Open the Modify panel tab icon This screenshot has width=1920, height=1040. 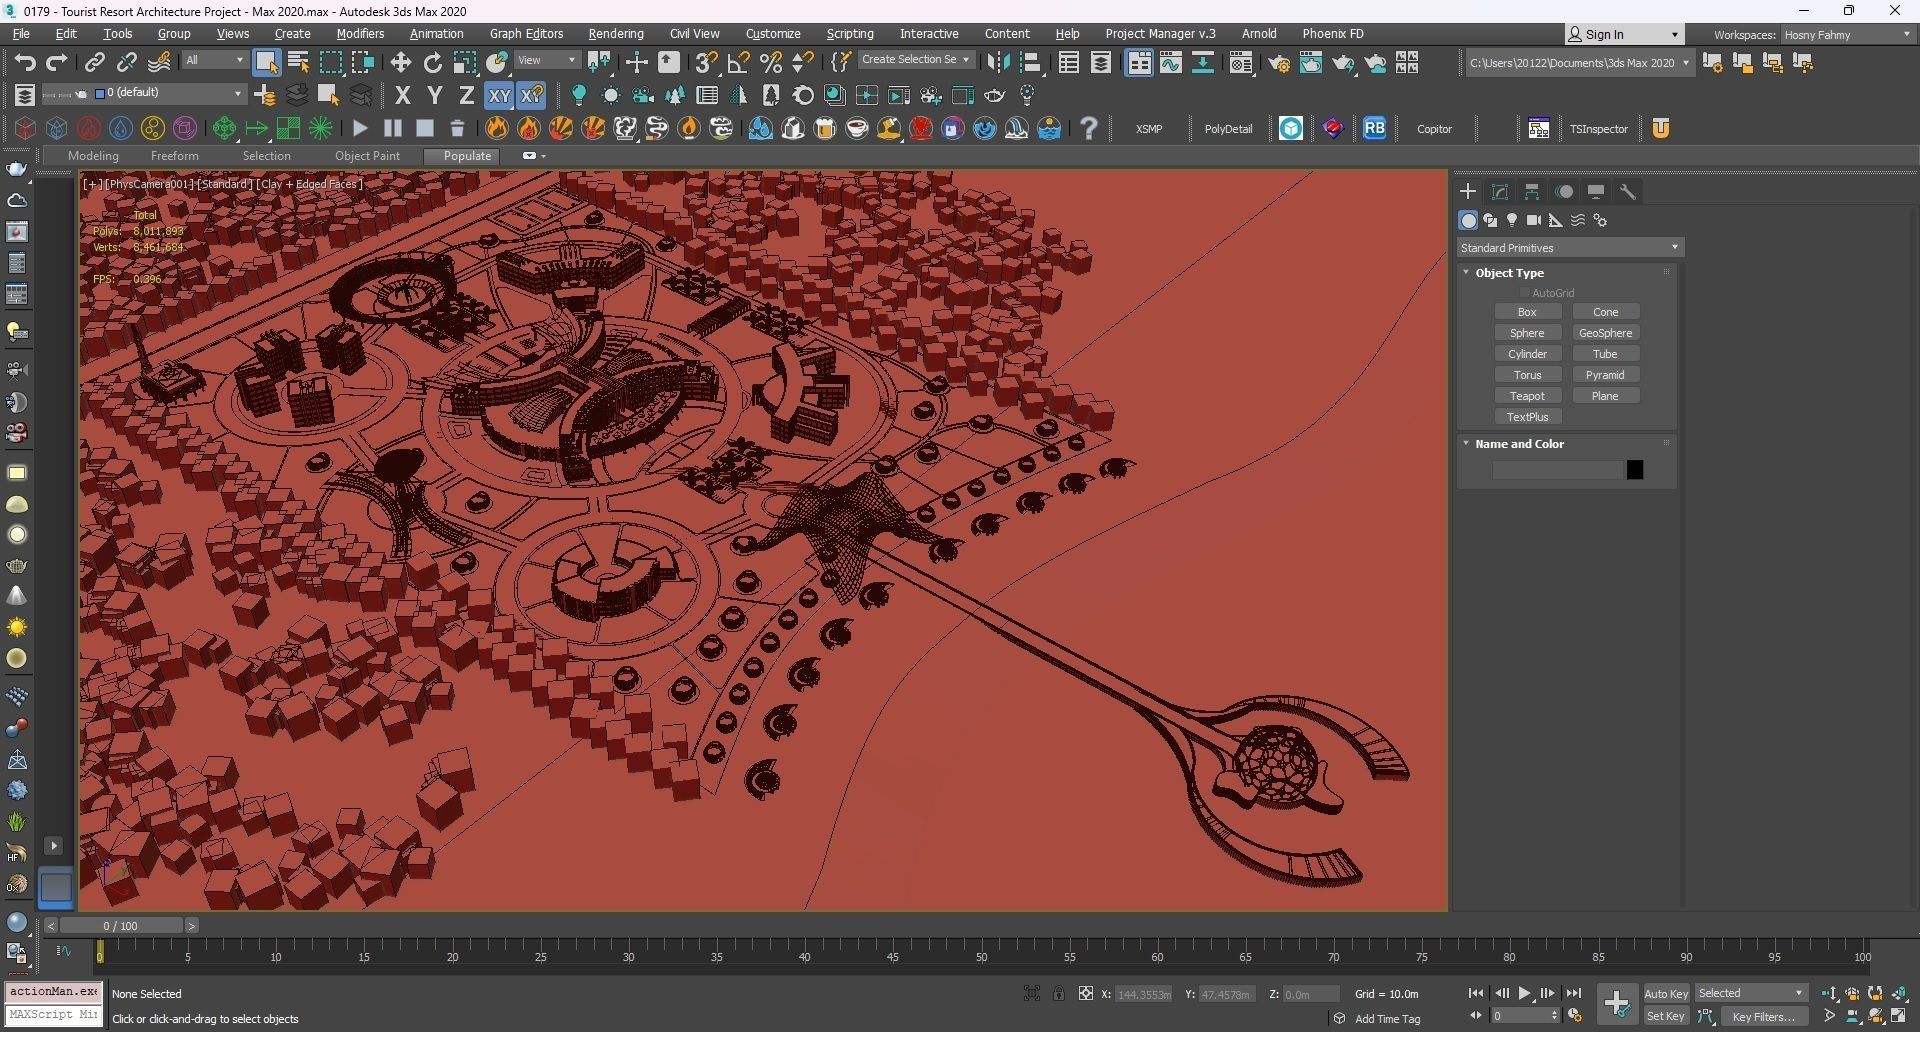[x=1500, y=192]
